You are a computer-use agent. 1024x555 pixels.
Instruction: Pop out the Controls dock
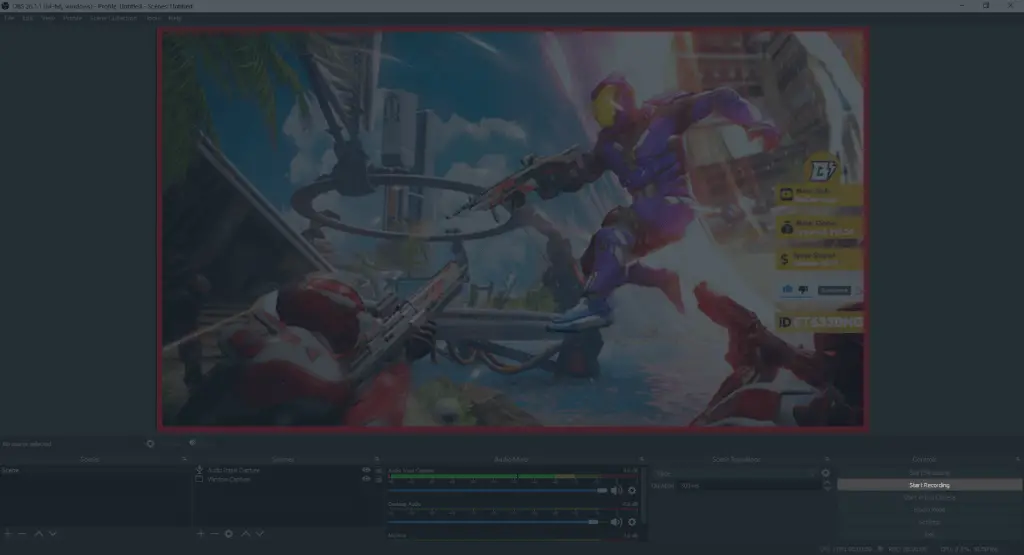click(x=1017, y=459)
